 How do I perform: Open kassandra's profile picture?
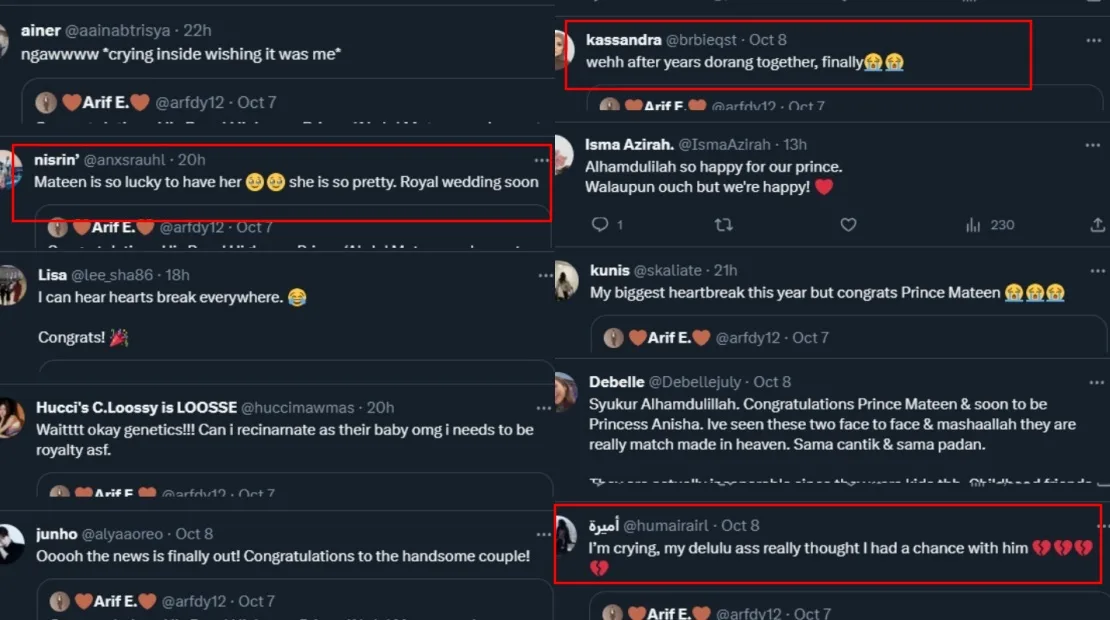pyautogui.click(x=565, y=50)
